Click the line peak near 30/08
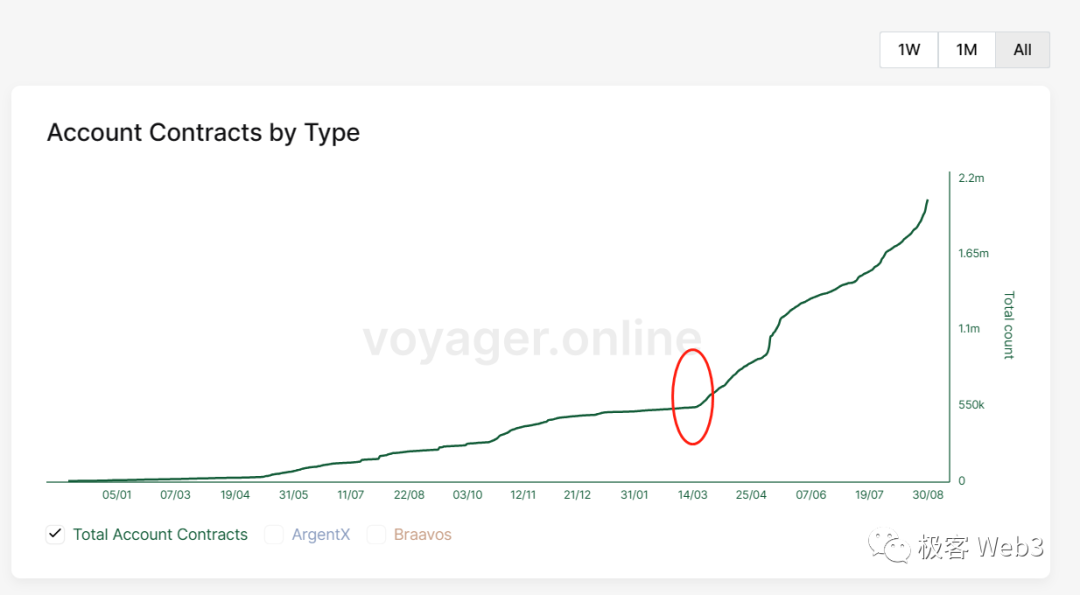 927,201
